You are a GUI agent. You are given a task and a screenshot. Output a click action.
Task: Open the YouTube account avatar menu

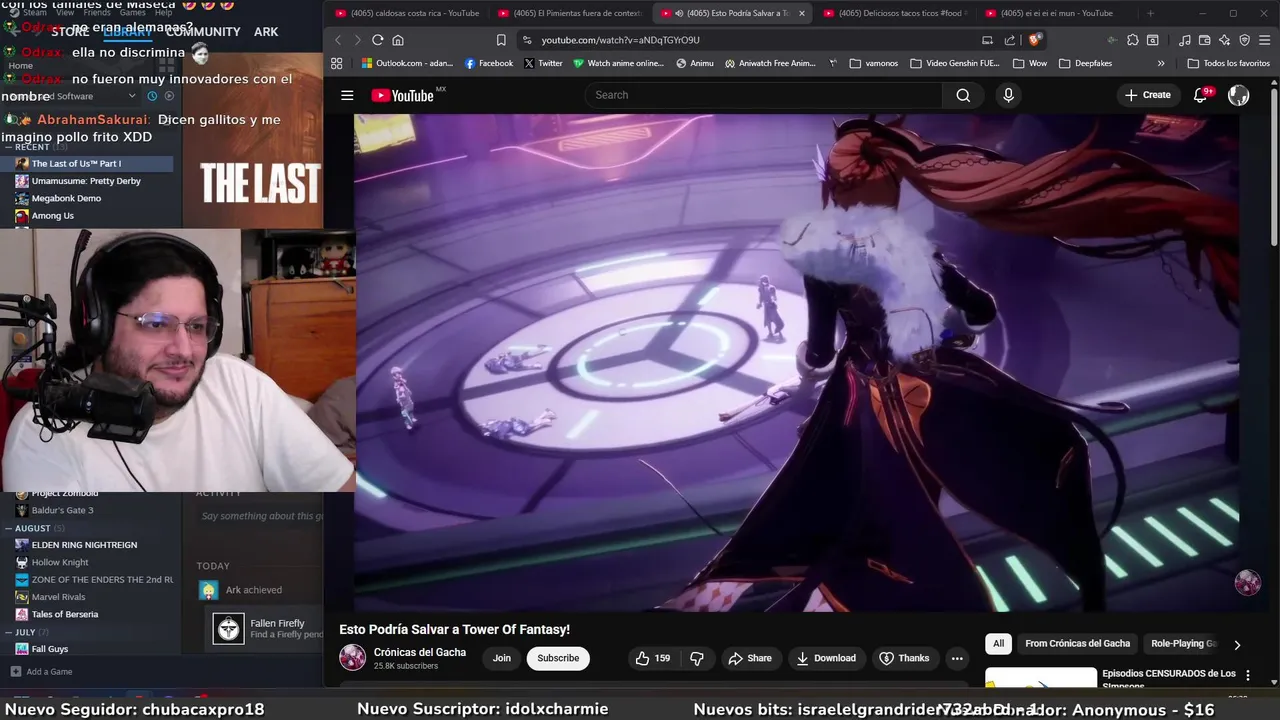1239,95
